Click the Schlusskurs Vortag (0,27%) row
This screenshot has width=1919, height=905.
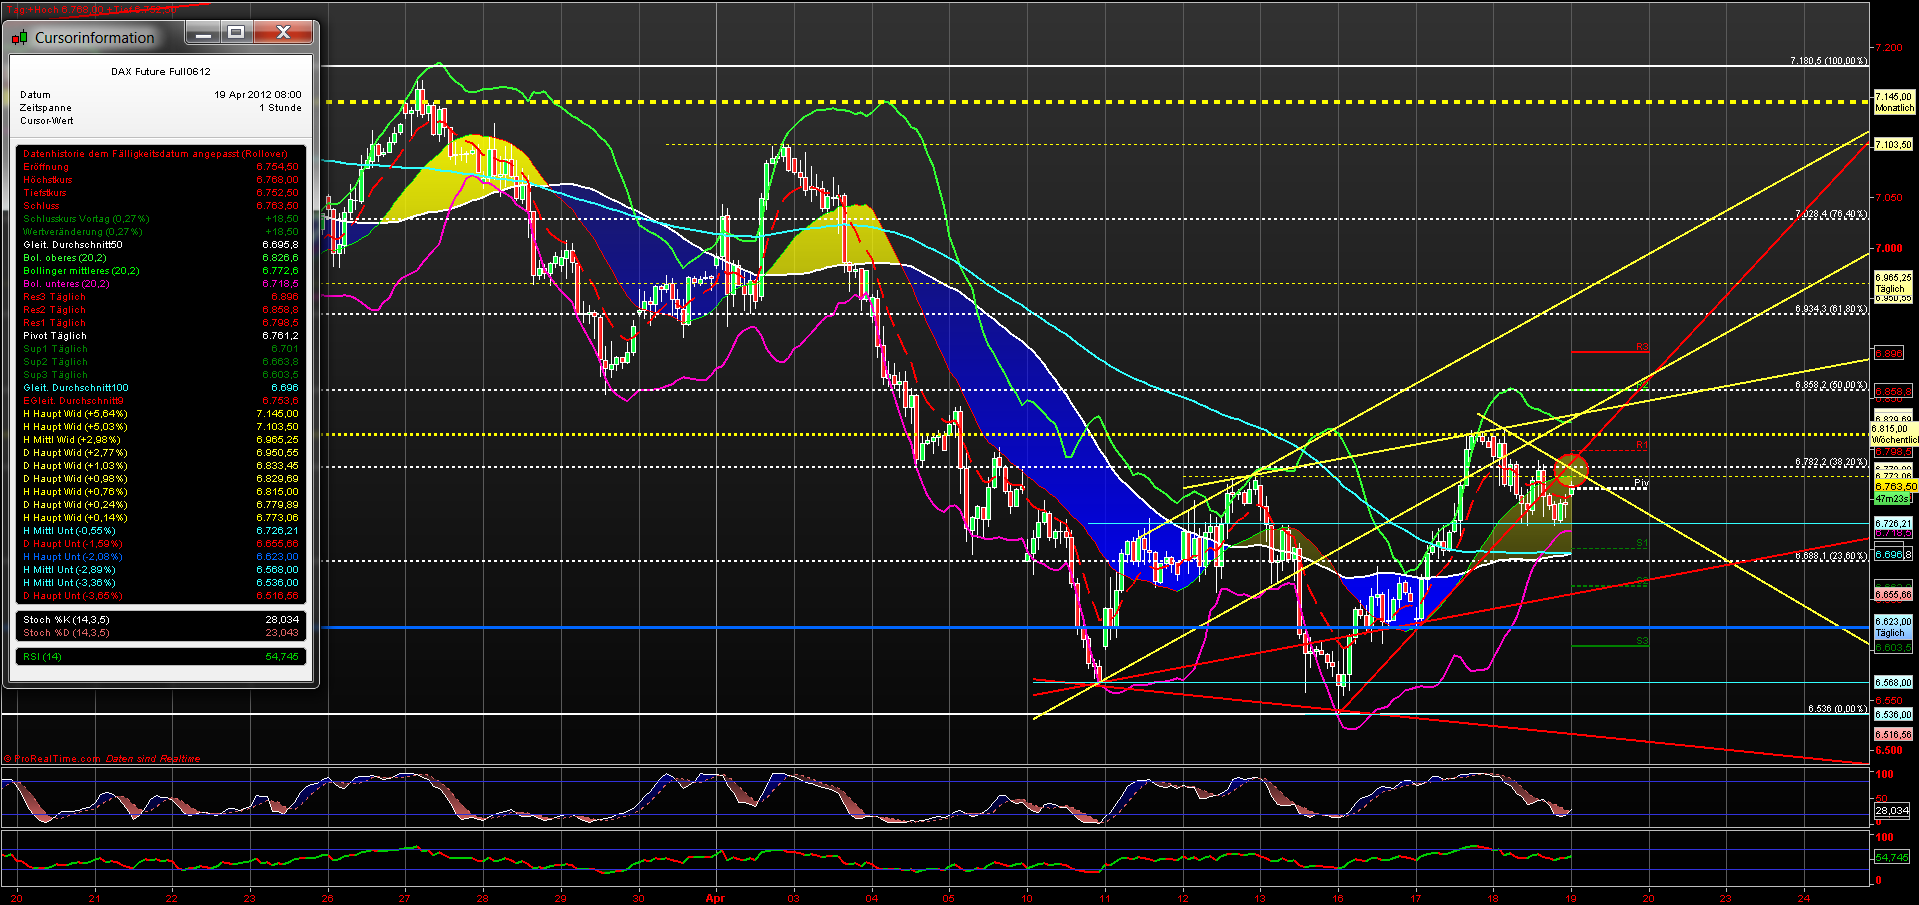point(160,219)
